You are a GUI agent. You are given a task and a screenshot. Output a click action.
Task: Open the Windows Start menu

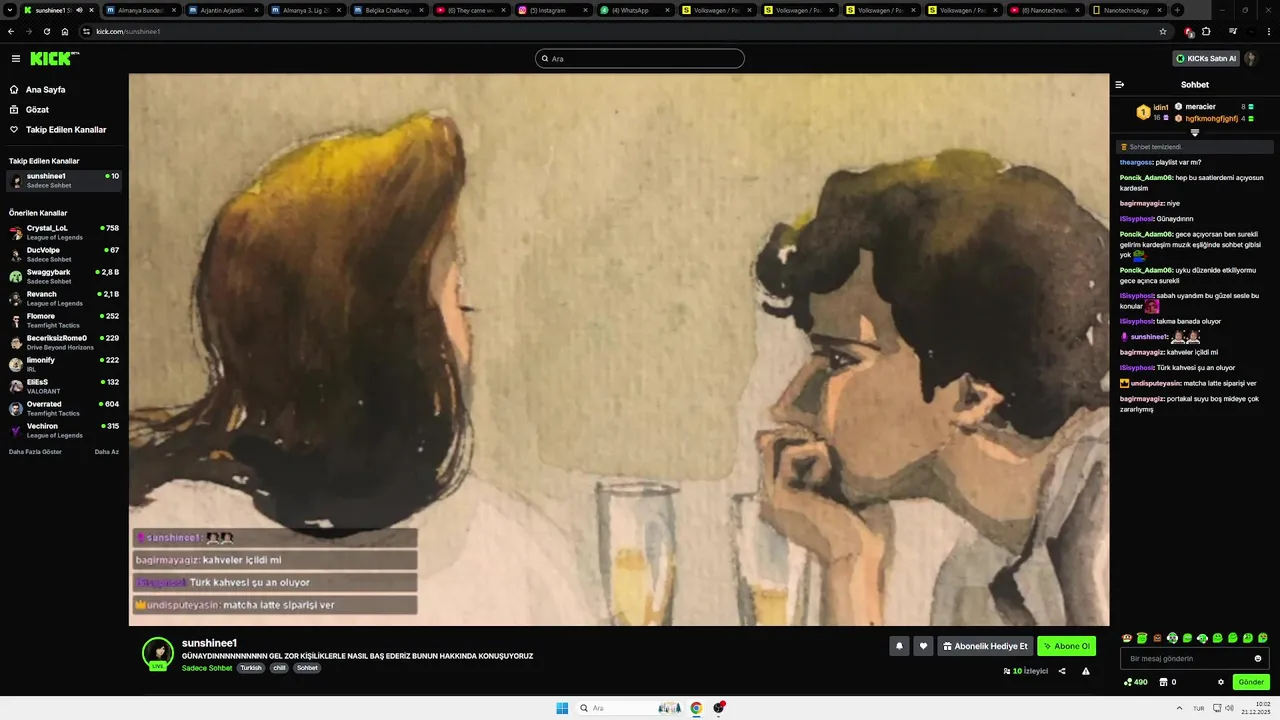click(562, 708)
